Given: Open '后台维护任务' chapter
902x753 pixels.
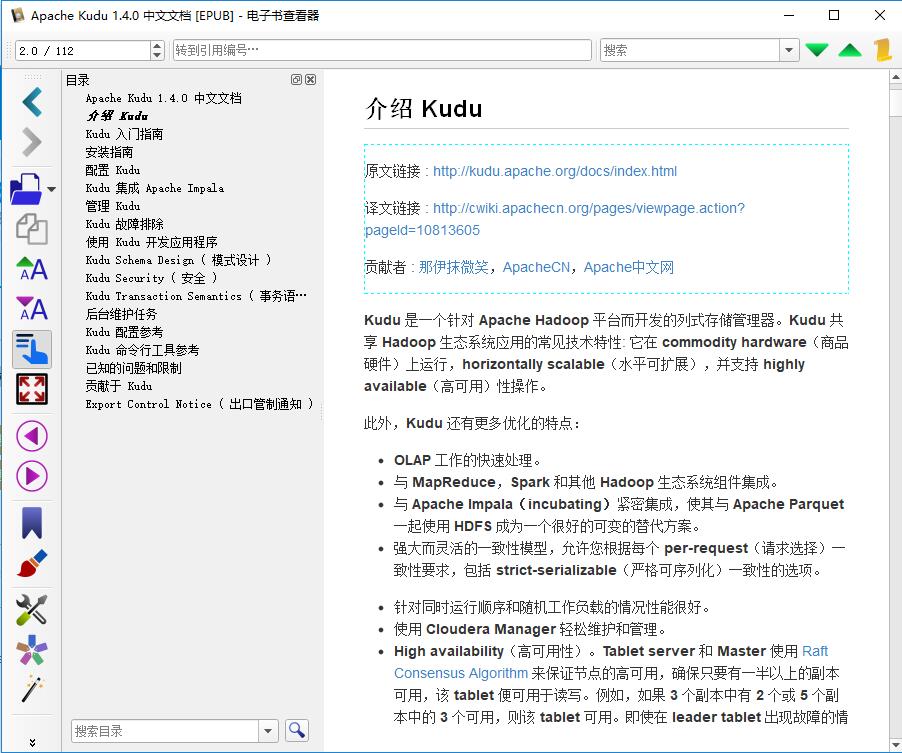Looking at the screenshot, I should [121, 314].
